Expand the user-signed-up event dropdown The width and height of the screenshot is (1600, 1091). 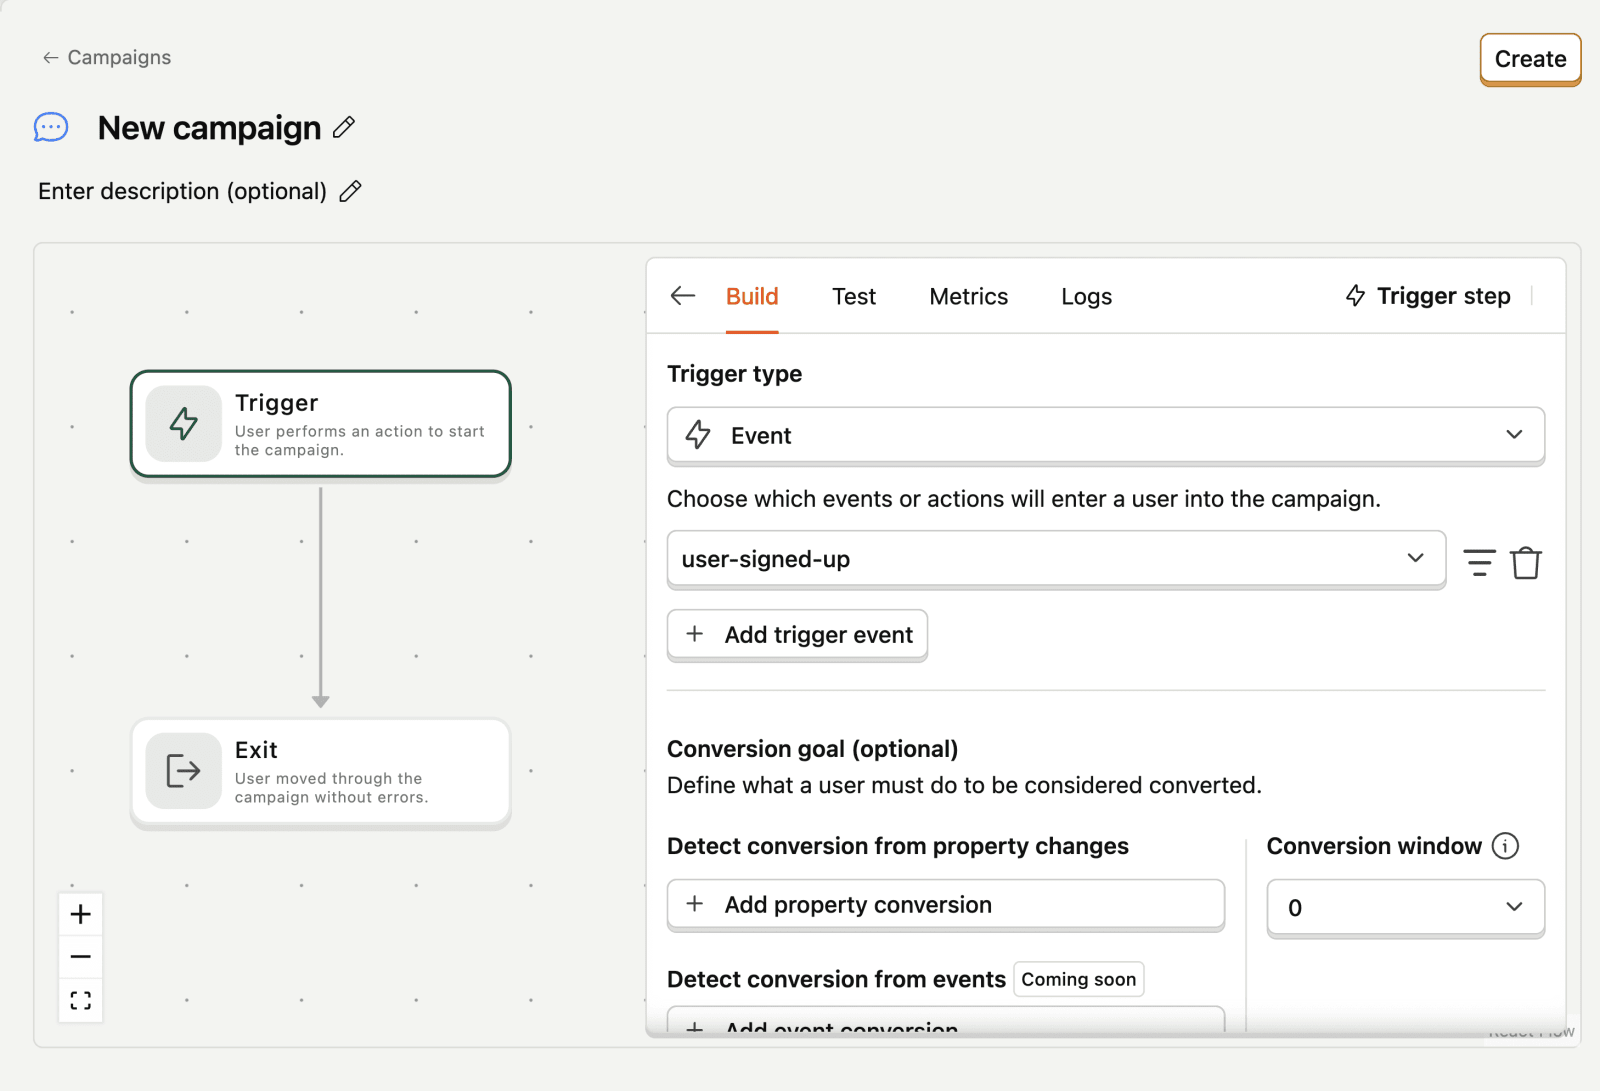tap(1055, 559)
